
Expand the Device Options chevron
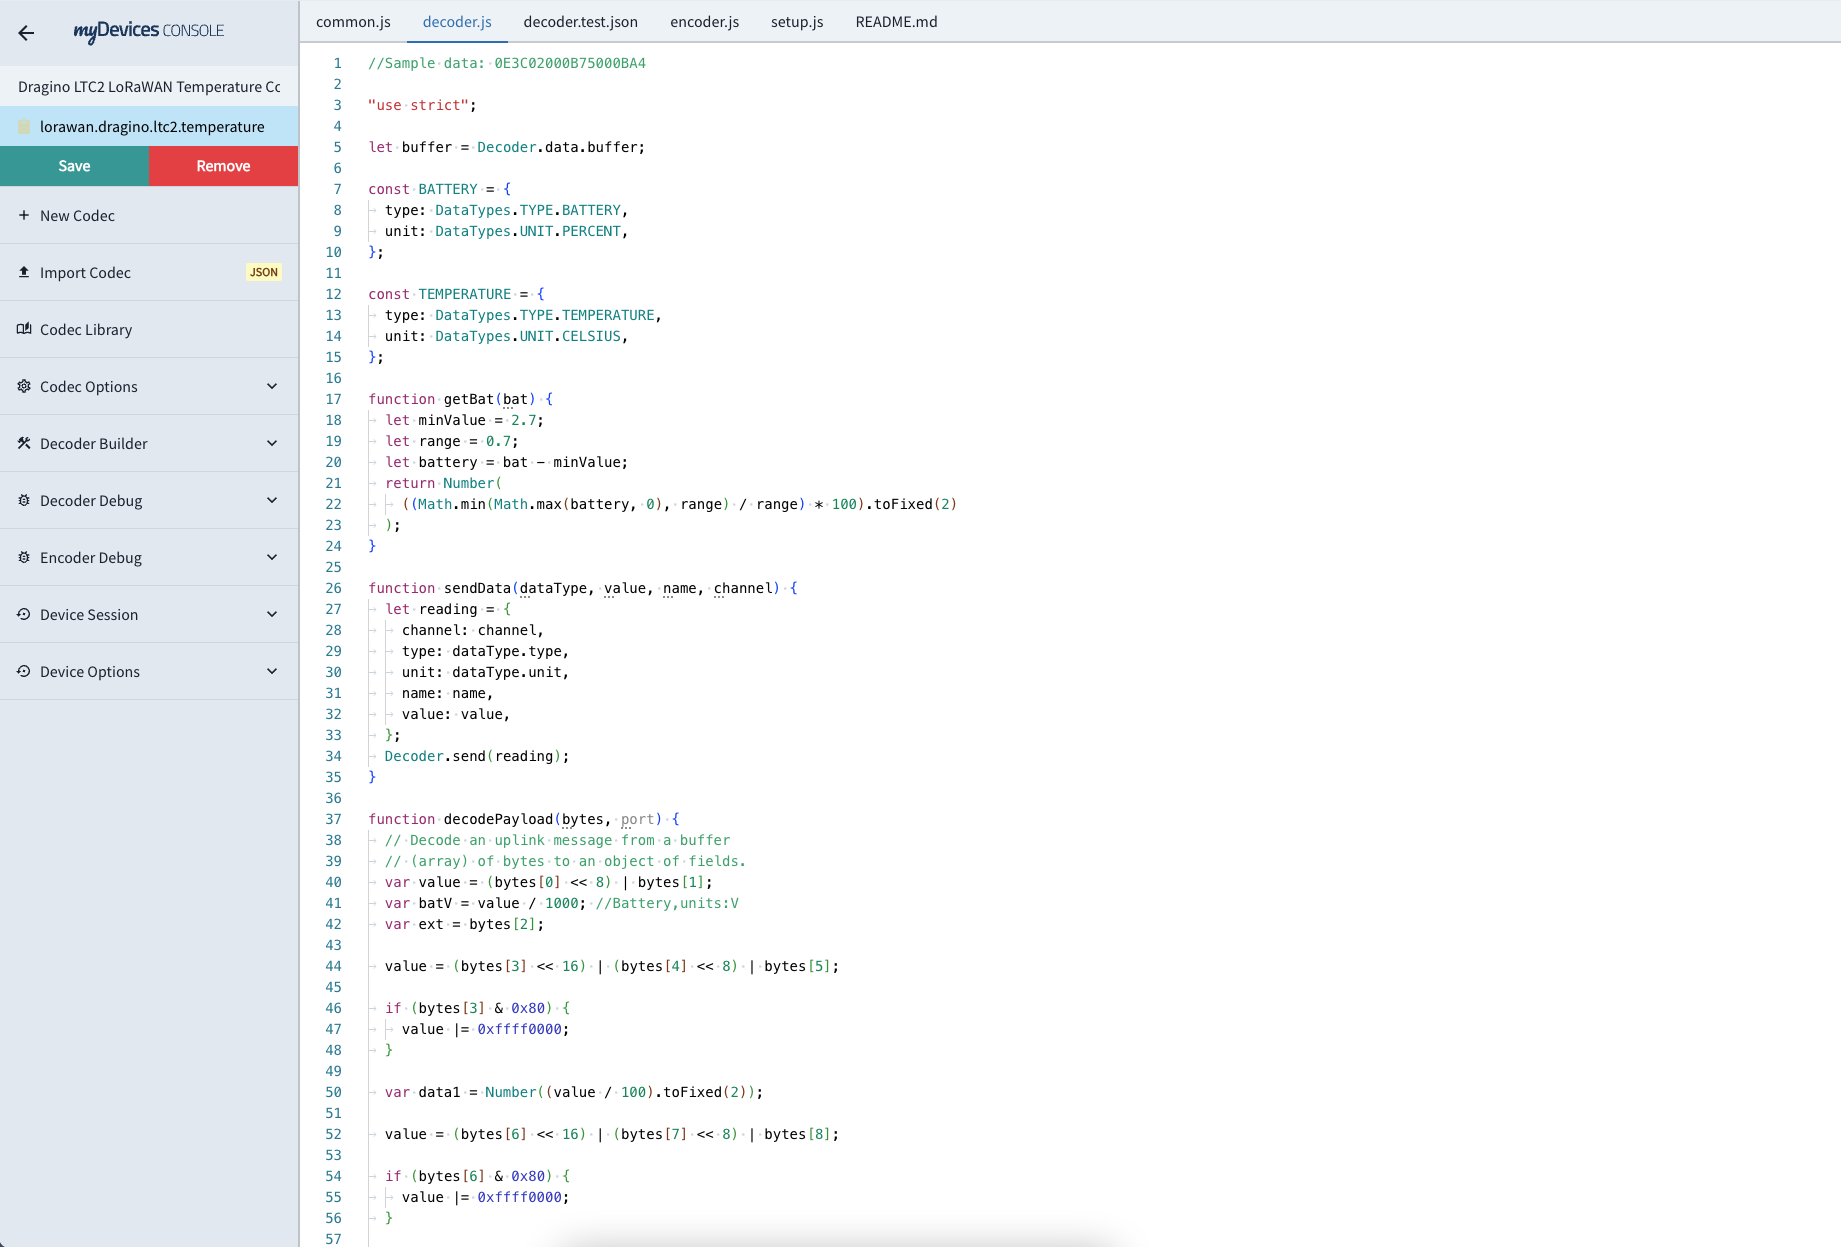(x=272, y=671)
